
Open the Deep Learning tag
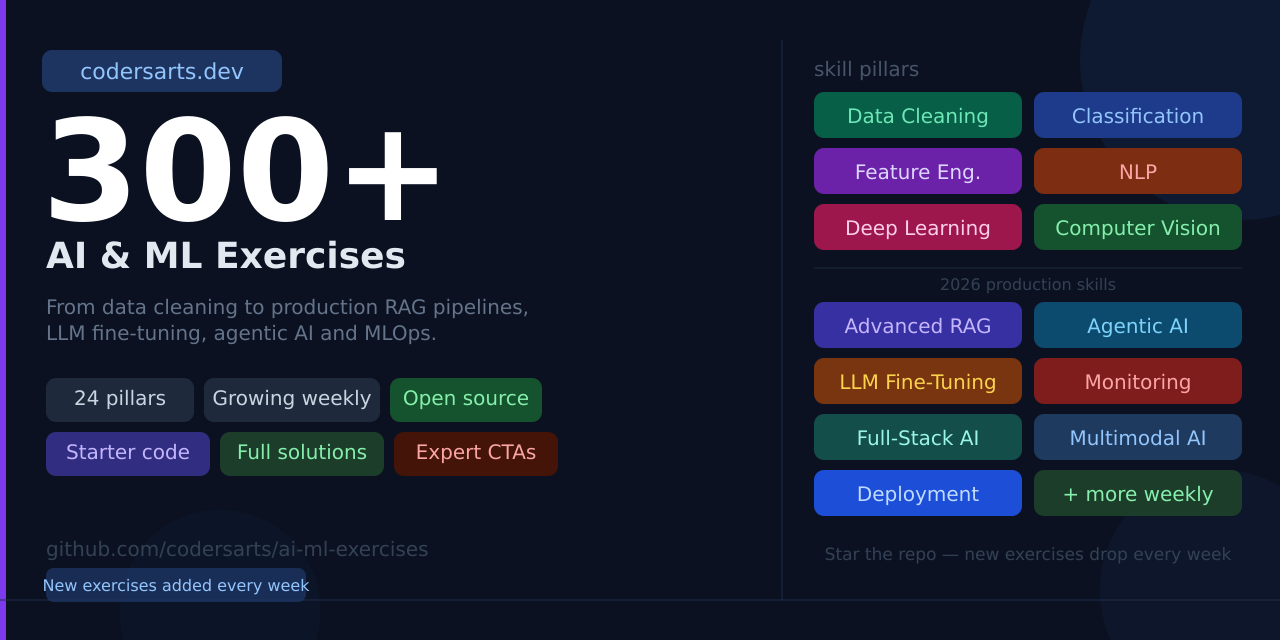tap(918, 227)
